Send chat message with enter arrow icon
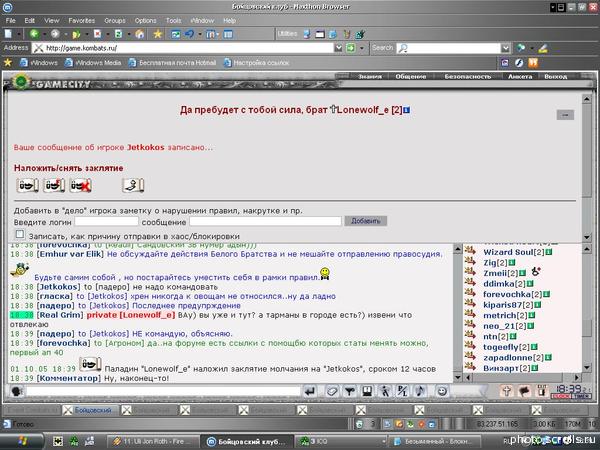The height and width of the screenshot is (450, 600). [x=310, y=391]
